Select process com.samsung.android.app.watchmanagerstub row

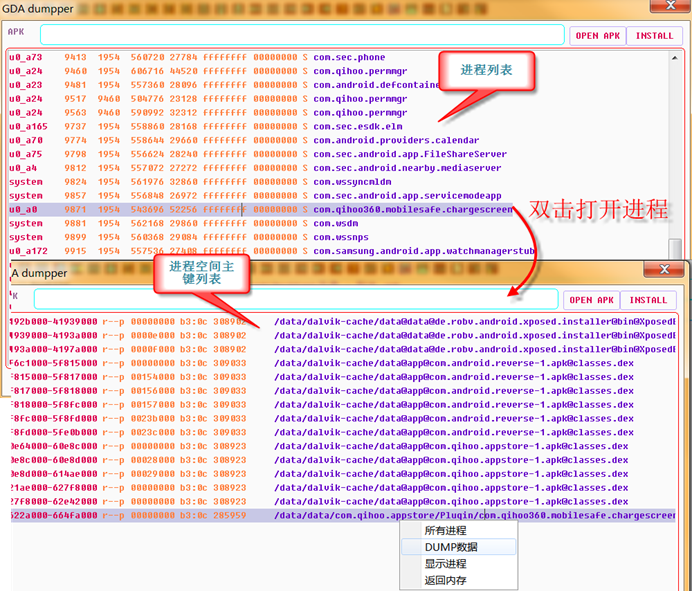pos(338,251)
